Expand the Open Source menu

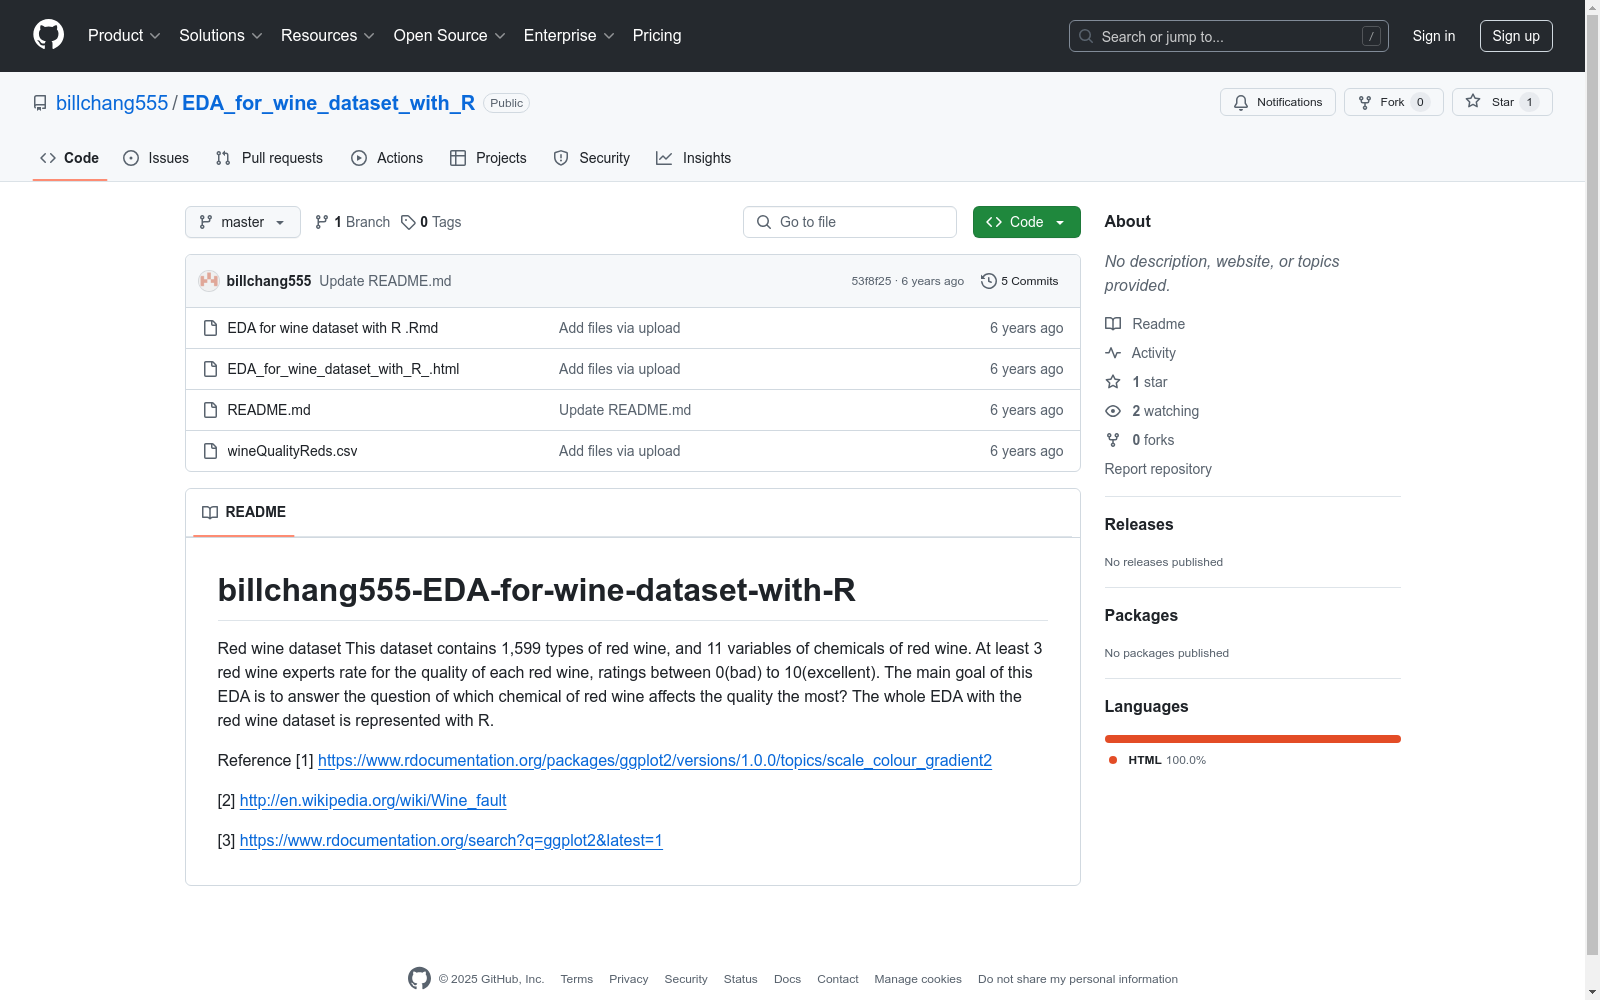click(x=449, y=35)
